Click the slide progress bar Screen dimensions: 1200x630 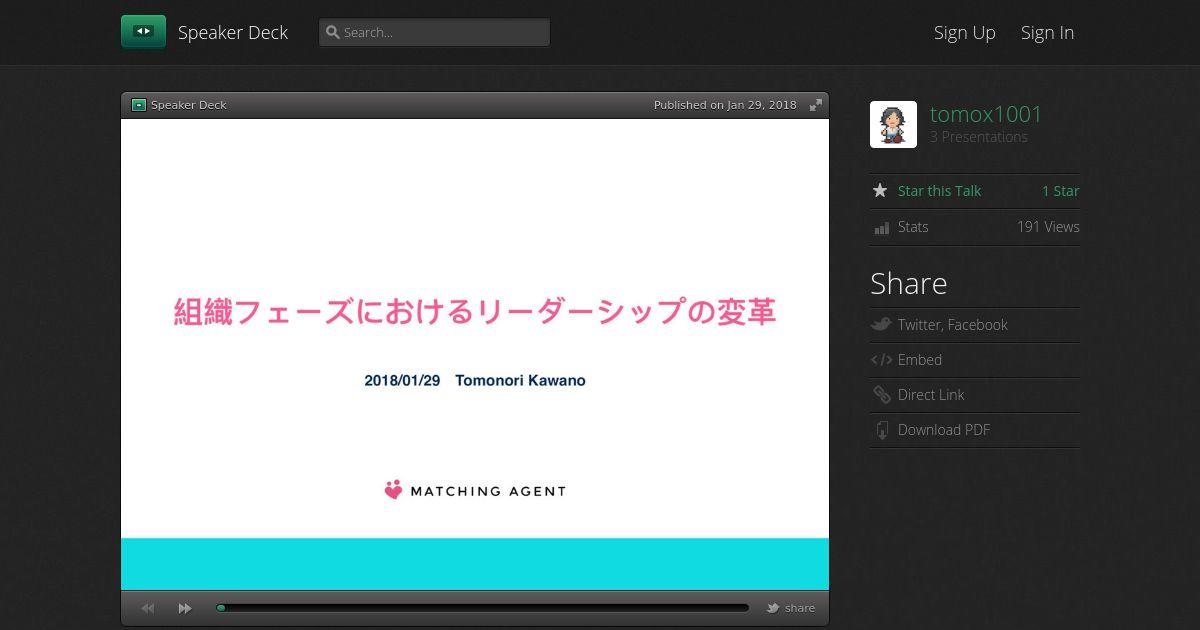point(482,608)
